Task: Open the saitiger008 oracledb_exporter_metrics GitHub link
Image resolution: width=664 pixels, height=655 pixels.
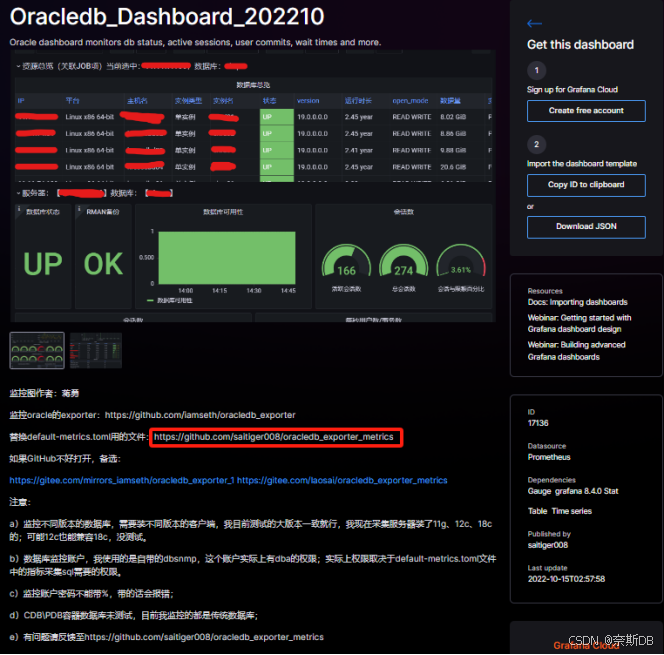Action: [x=274, y=437]
